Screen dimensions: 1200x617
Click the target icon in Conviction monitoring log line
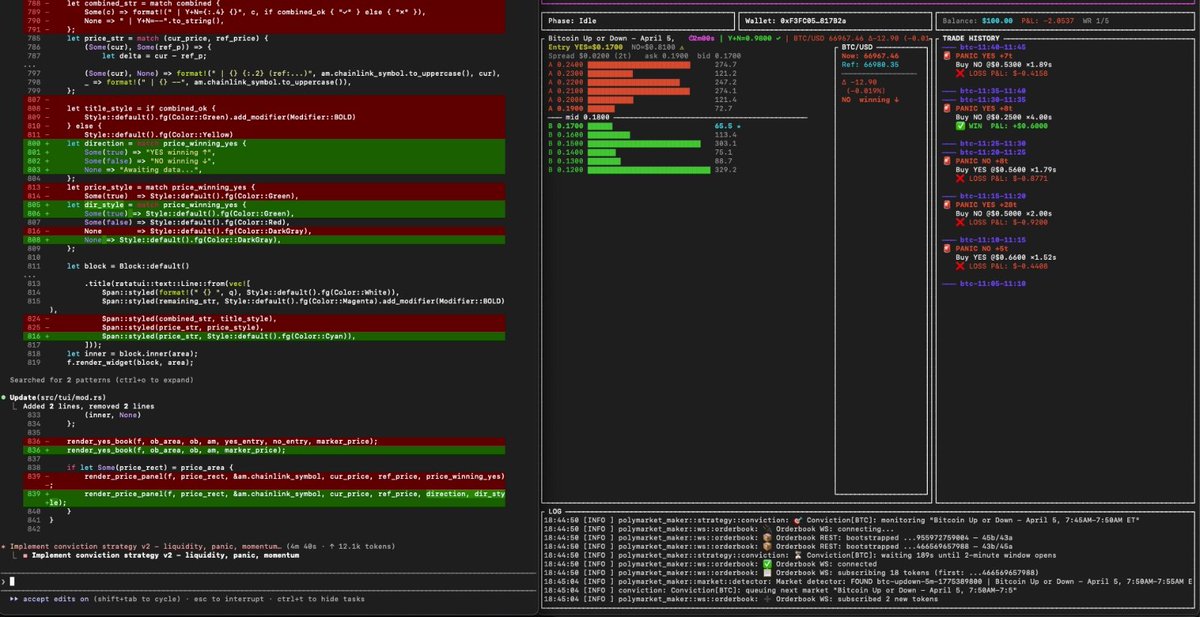(x=797, y=520)
